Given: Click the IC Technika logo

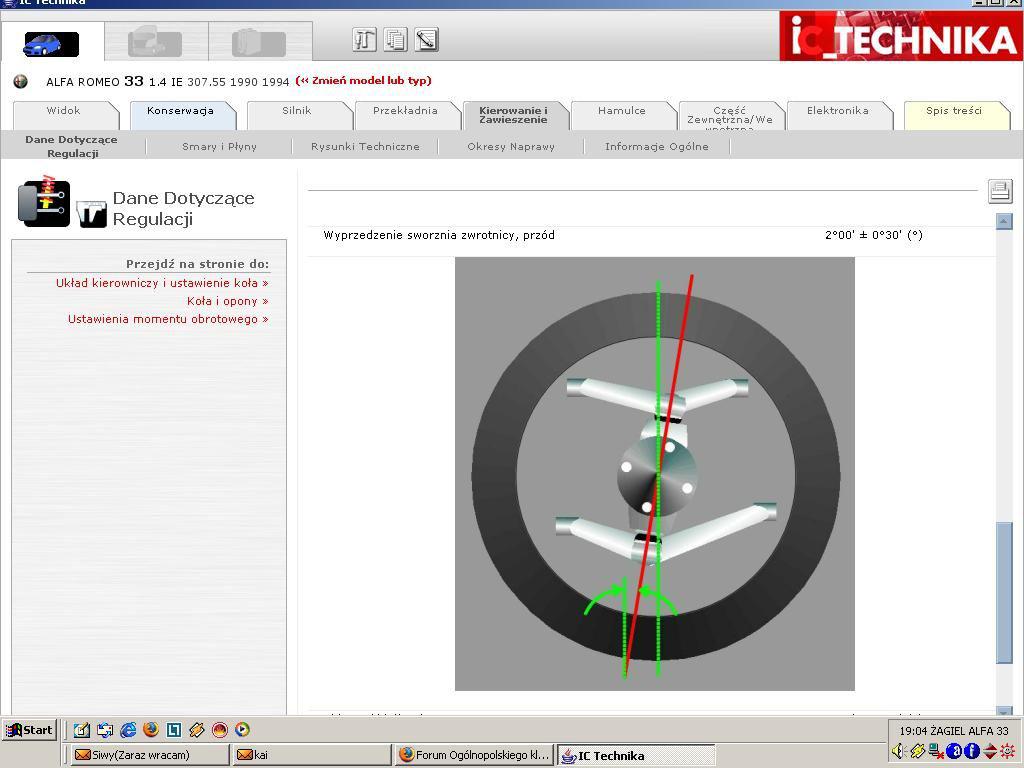Looking at the screenshot, I should click(x=901, y=37).
